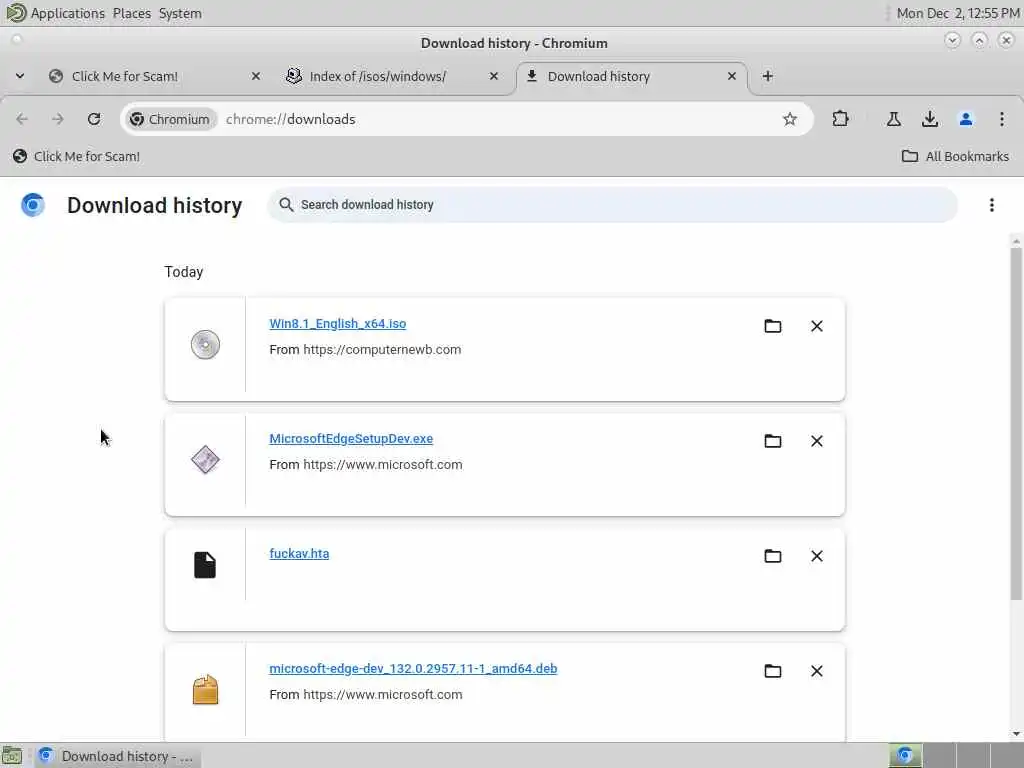Open downloads page more actions menu
The image size is (1024, 768).
[992, 205]
